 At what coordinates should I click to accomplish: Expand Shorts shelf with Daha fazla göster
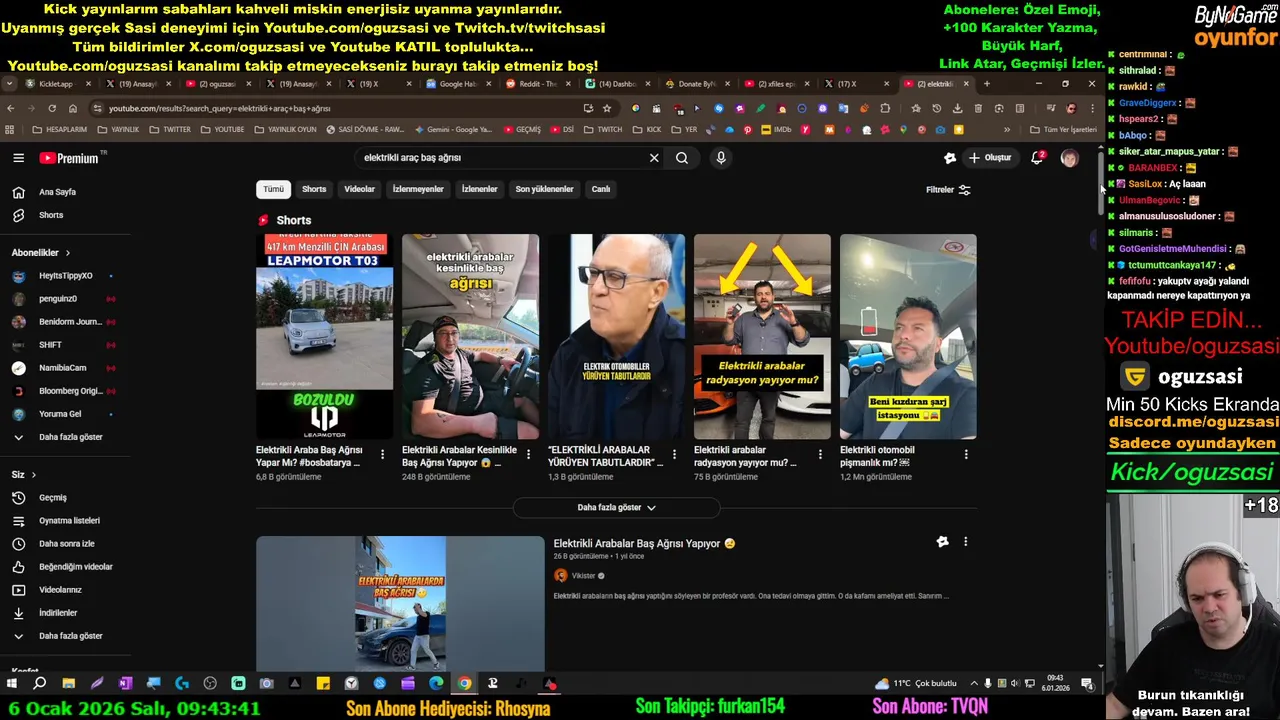click(x=616, y=508)
